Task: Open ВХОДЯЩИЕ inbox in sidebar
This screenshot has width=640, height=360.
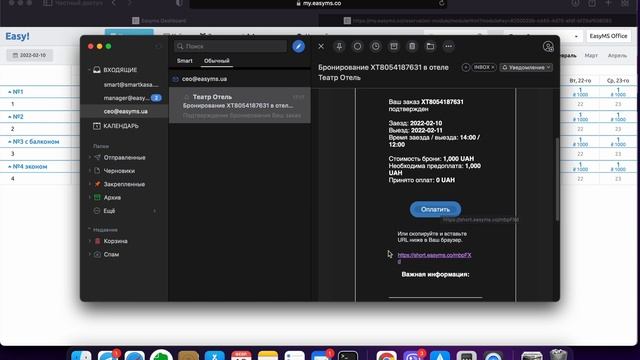Action: (x=120, y=70)
